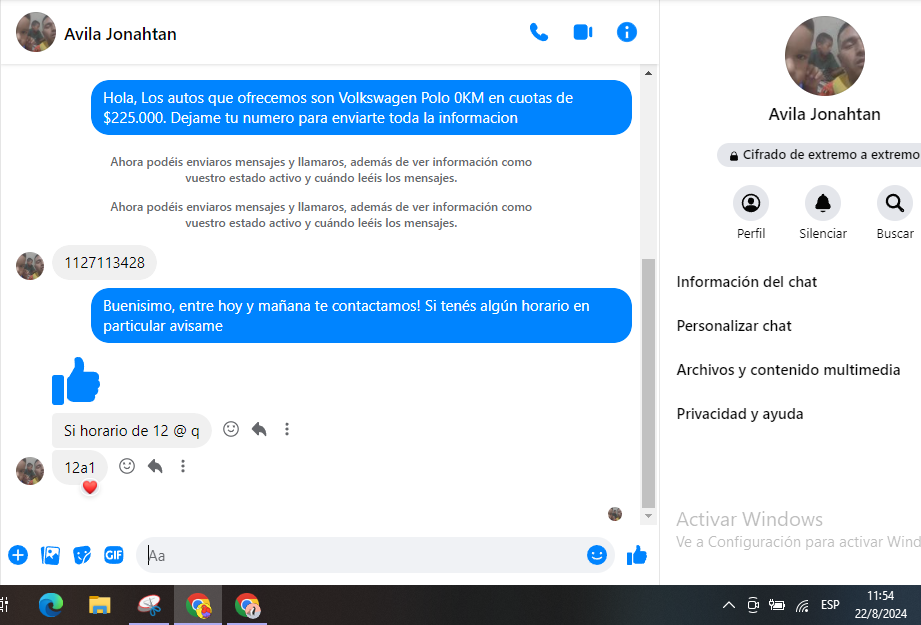The width and height of the screenshot is (921, 625).
Task: Open the battery status tray icon
Action: [x=777, y=604]
